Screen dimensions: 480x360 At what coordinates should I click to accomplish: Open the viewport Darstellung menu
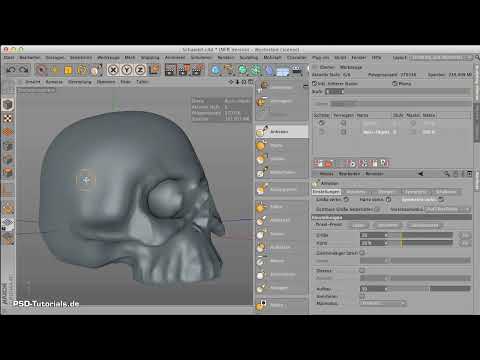point(80,82)
